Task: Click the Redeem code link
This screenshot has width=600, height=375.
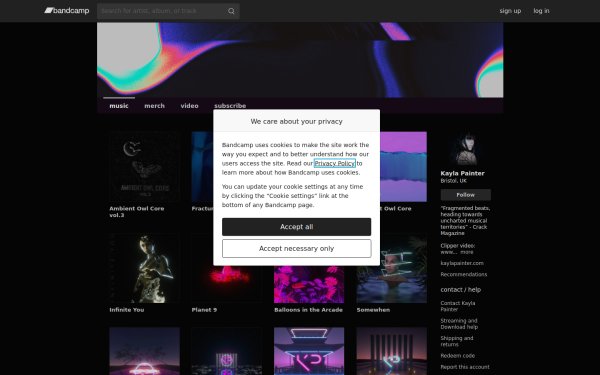Action: (458, 355)
